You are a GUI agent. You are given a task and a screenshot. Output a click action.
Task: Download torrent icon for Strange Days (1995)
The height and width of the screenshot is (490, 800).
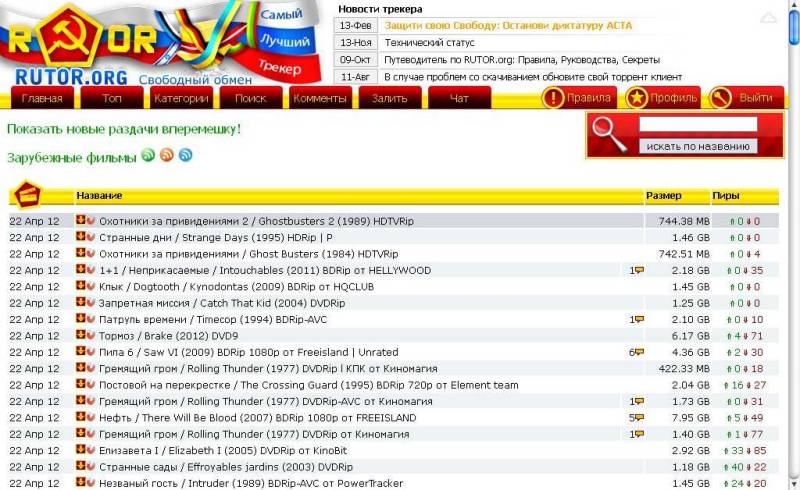[80, 236]
